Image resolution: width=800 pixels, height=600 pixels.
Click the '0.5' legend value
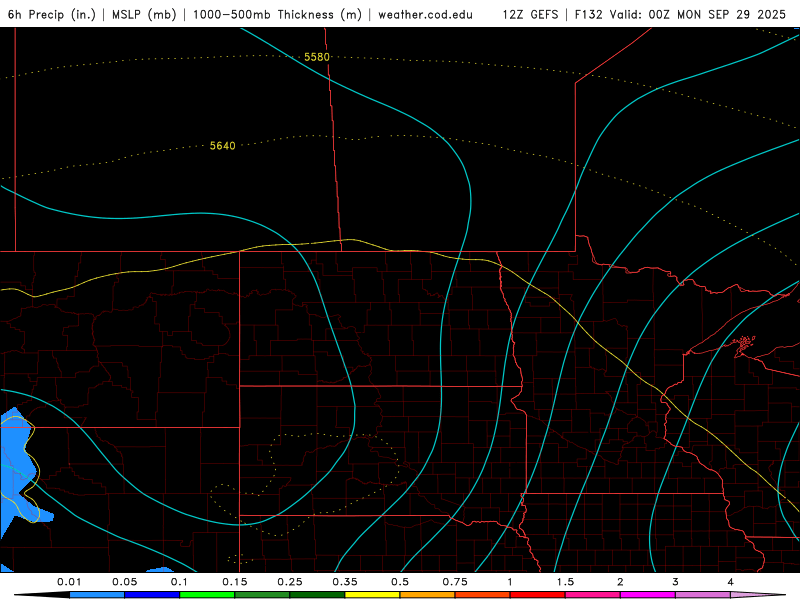(400, 582)
